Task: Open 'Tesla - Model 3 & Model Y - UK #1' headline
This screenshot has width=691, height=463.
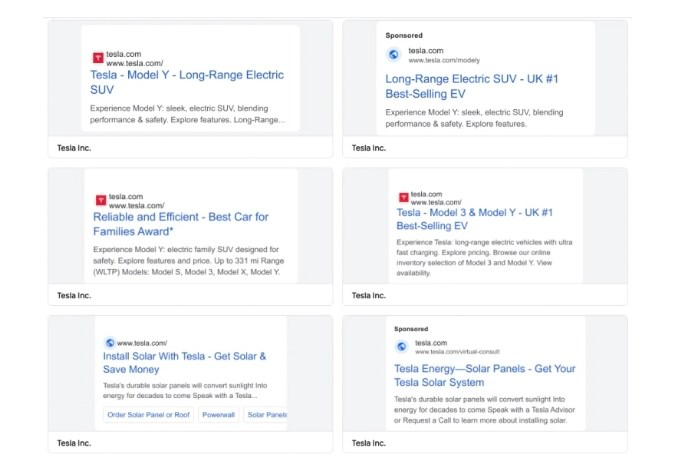Action: (475, 219)
